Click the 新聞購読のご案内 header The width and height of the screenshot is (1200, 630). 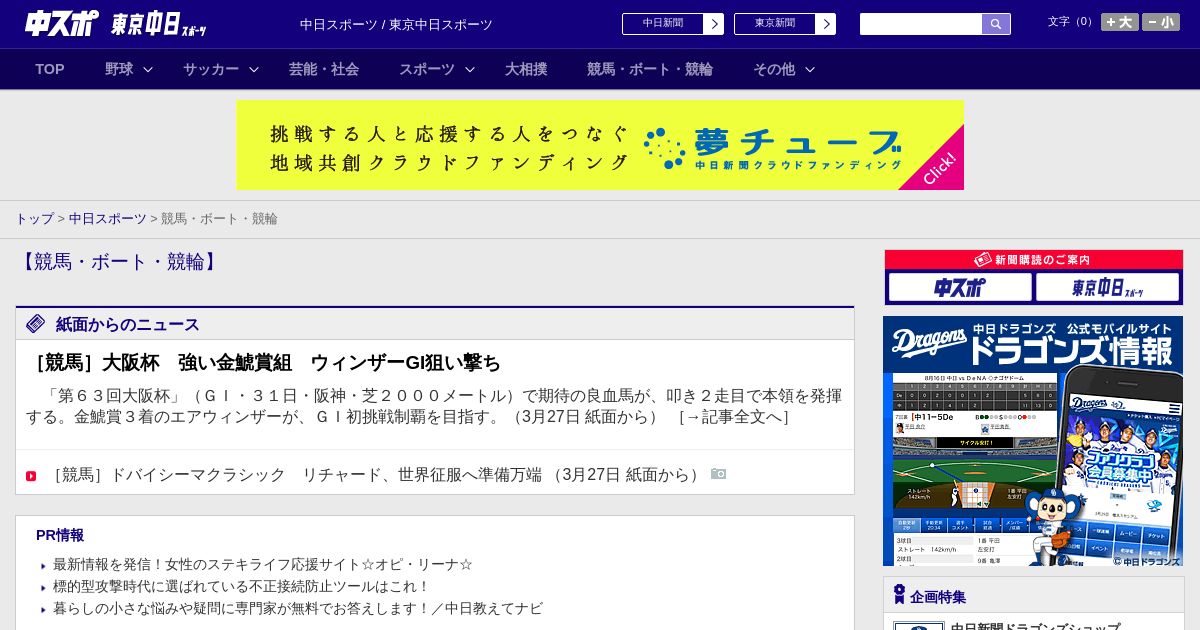point(1034,260)
